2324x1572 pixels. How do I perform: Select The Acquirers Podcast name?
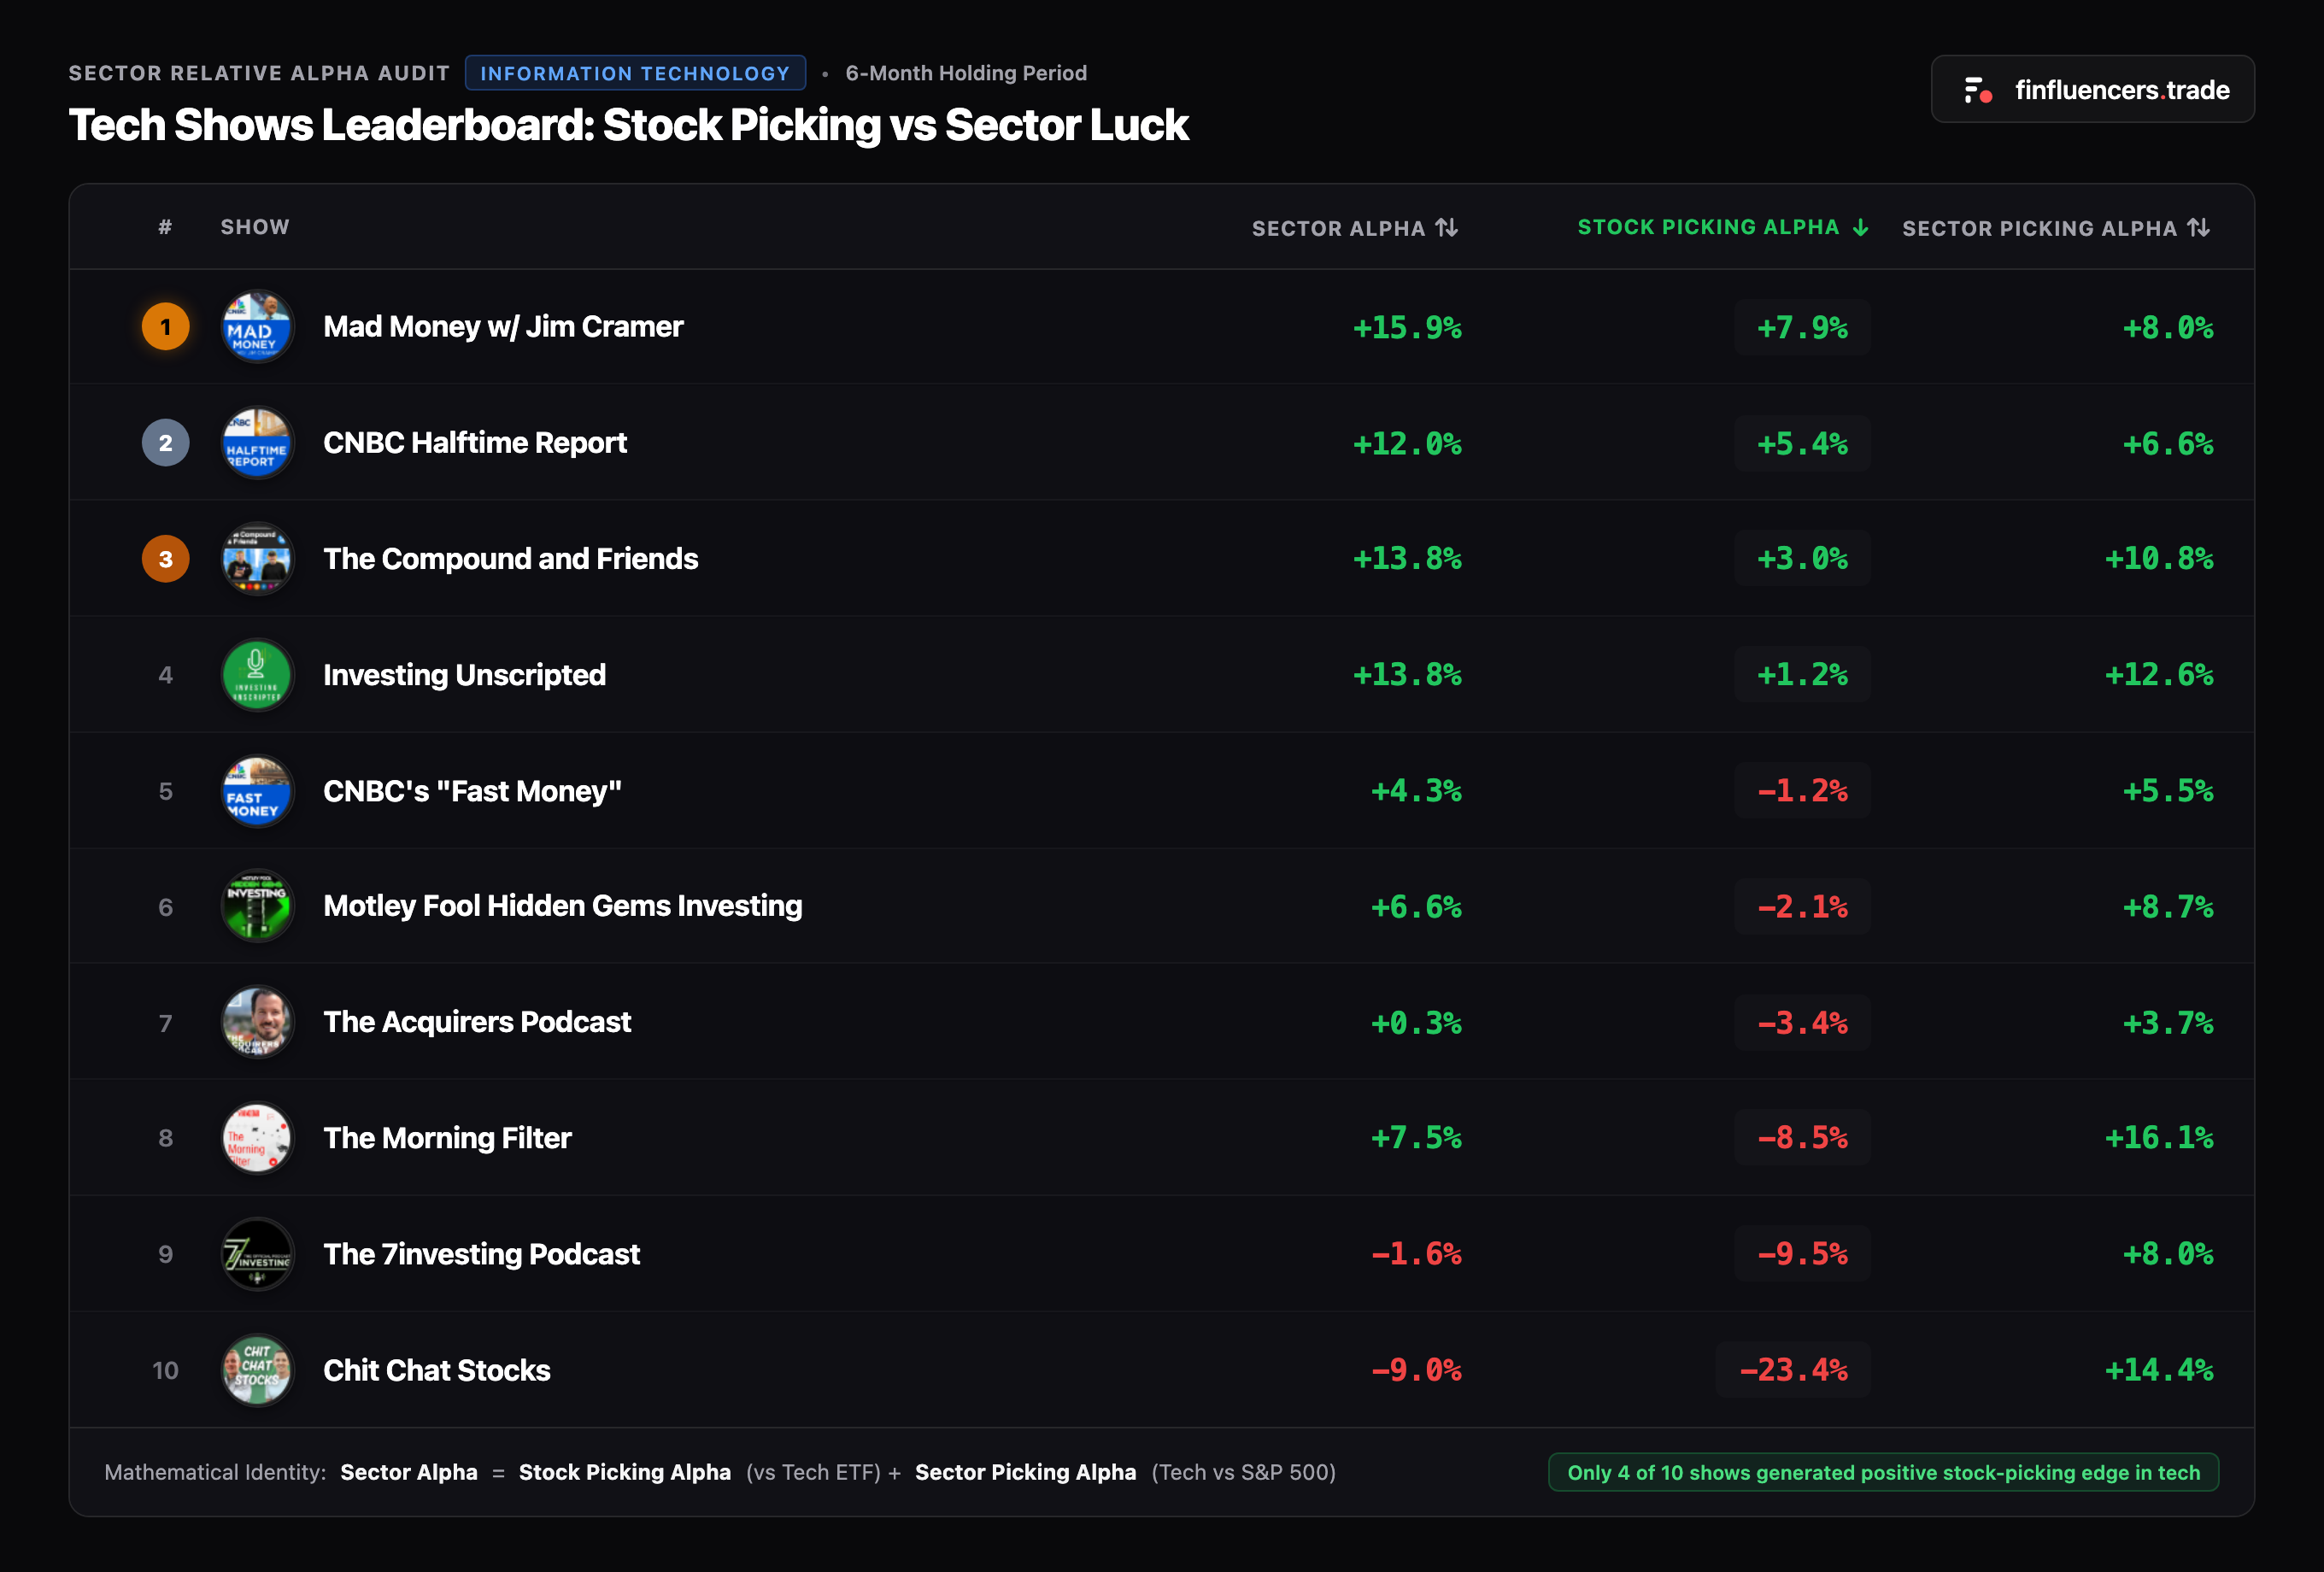coord(477,1022)
